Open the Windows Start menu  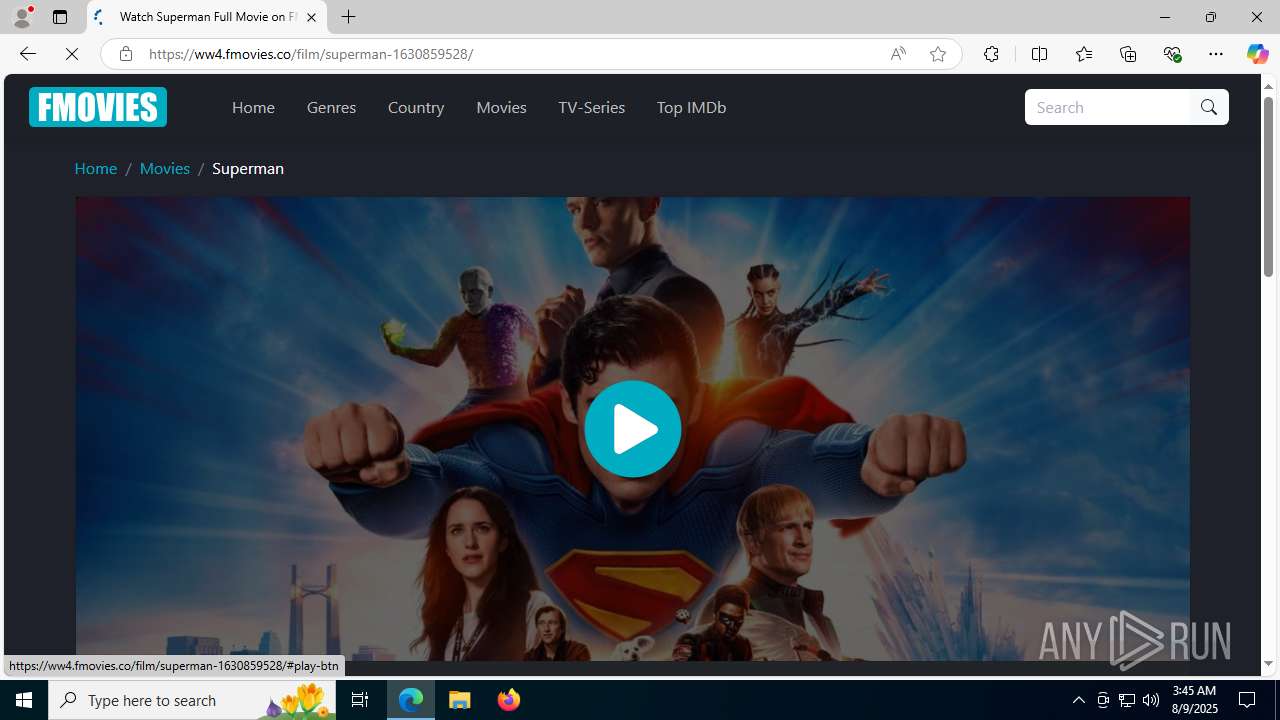tap(24, 700)
